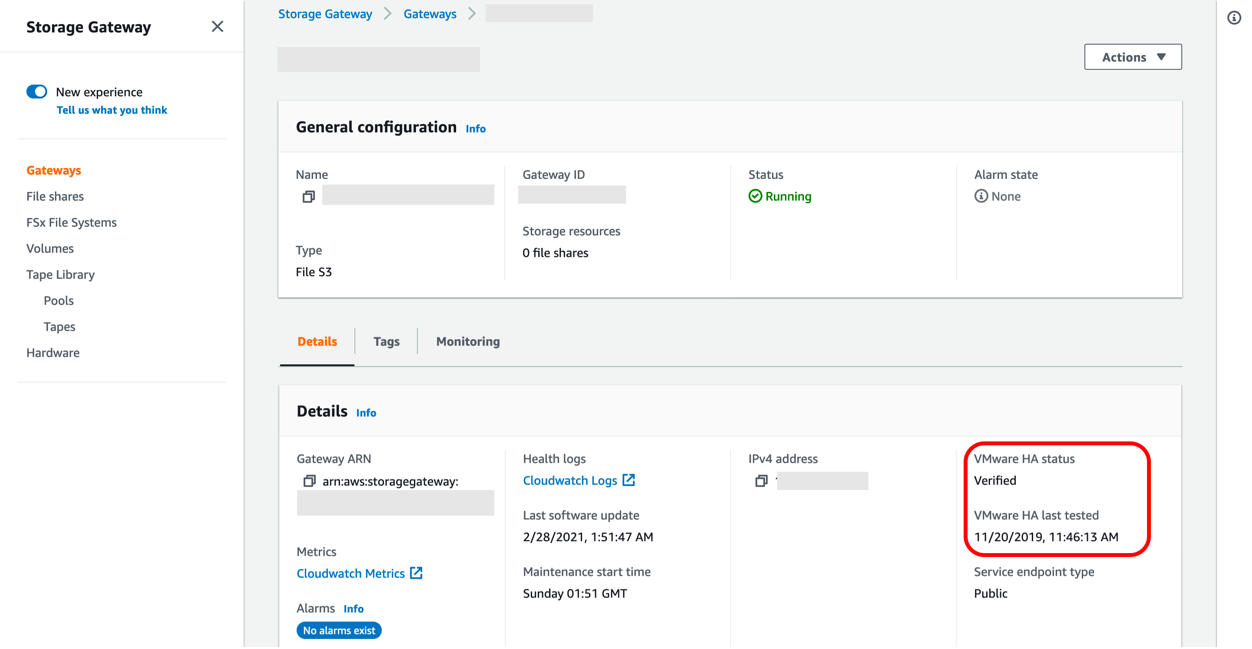Switch to the Monitoring tab
The width and height of the screenshot is (1252, 649).
(467, 341)
